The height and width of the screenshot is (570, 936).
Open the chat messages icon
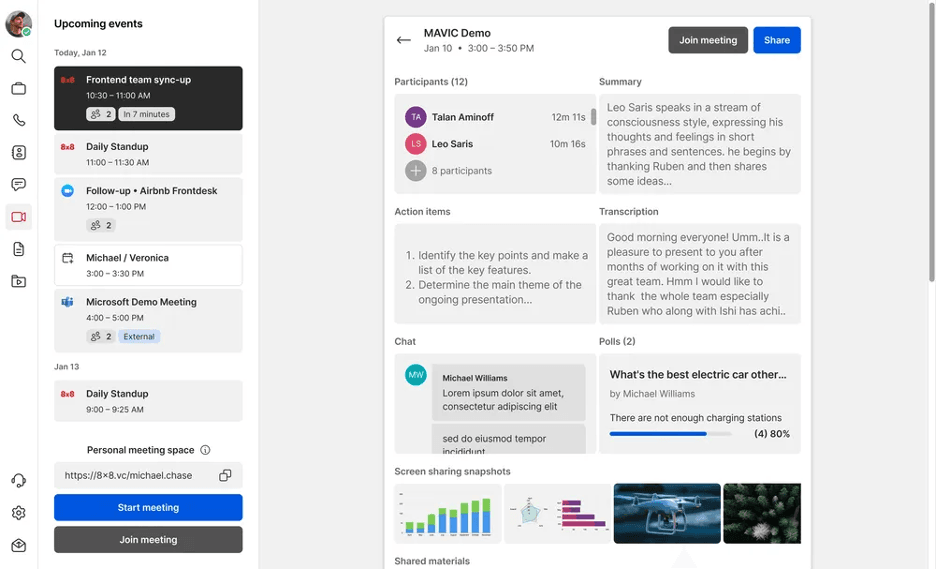18,185
